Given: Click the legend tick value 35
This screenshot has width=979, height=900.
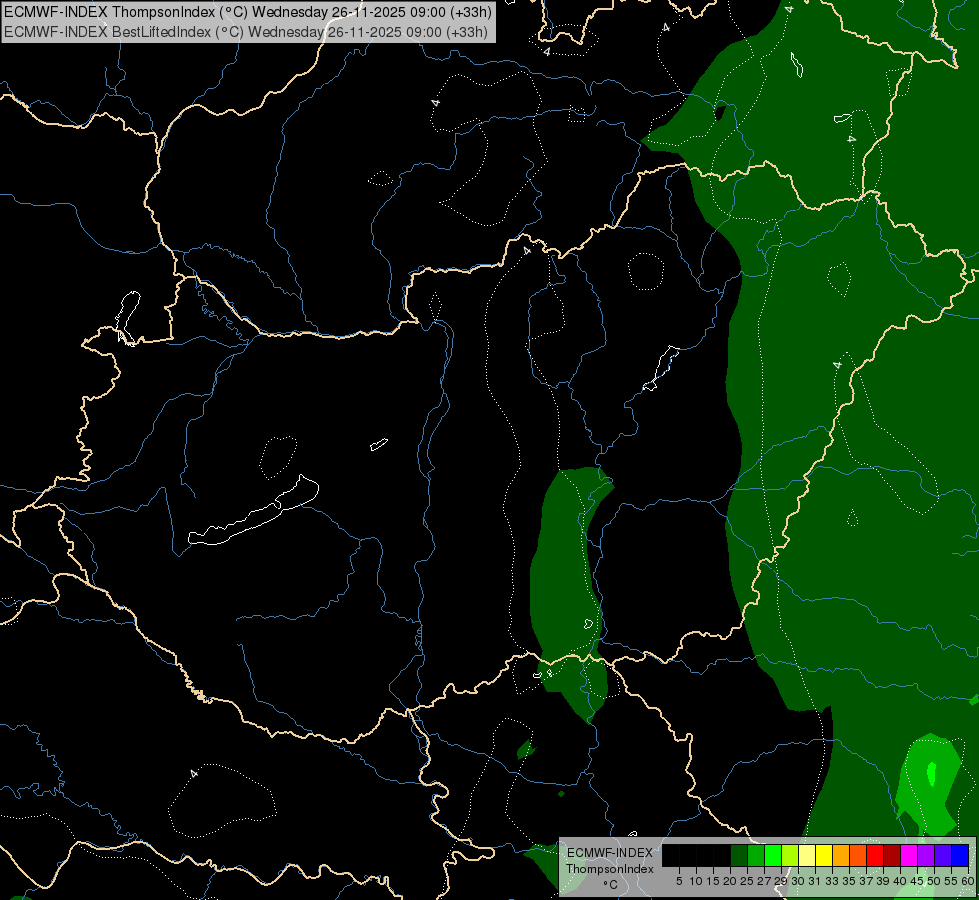Looking at the screenshot, I should (849, 881).
